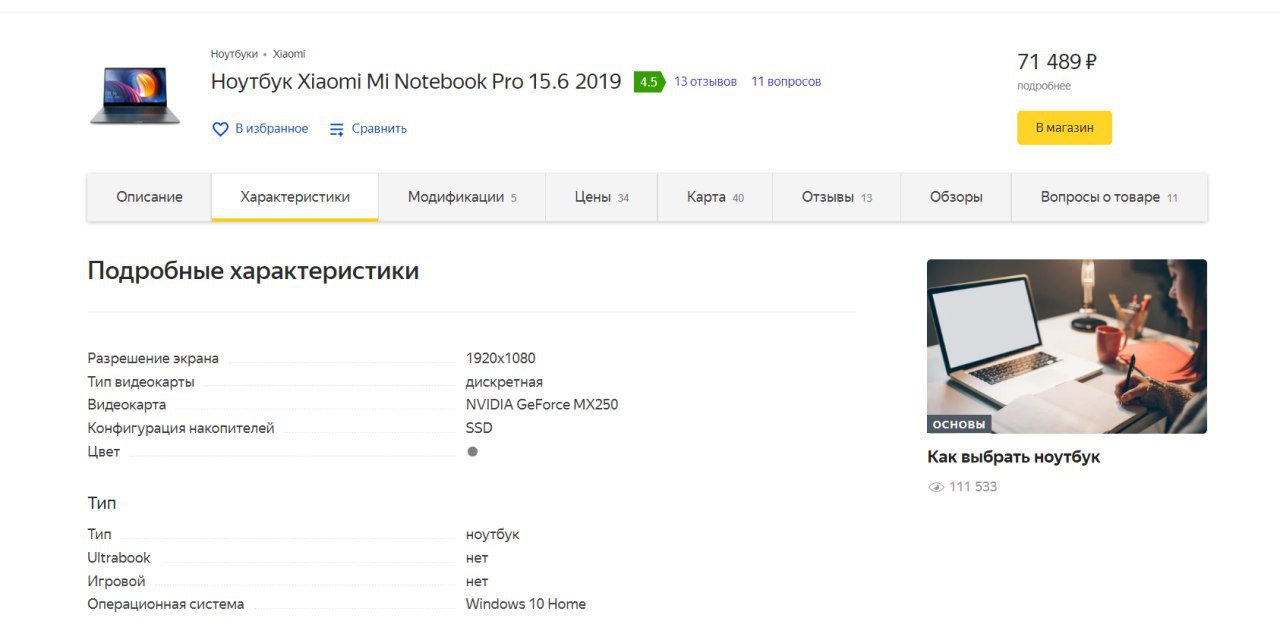Click the Сравнить link text

[x=379, y=129]
